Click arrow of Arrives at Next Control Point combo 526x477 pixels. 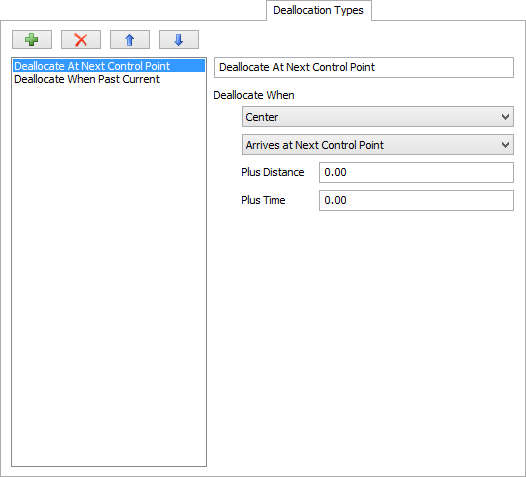(x=505, y=145)
